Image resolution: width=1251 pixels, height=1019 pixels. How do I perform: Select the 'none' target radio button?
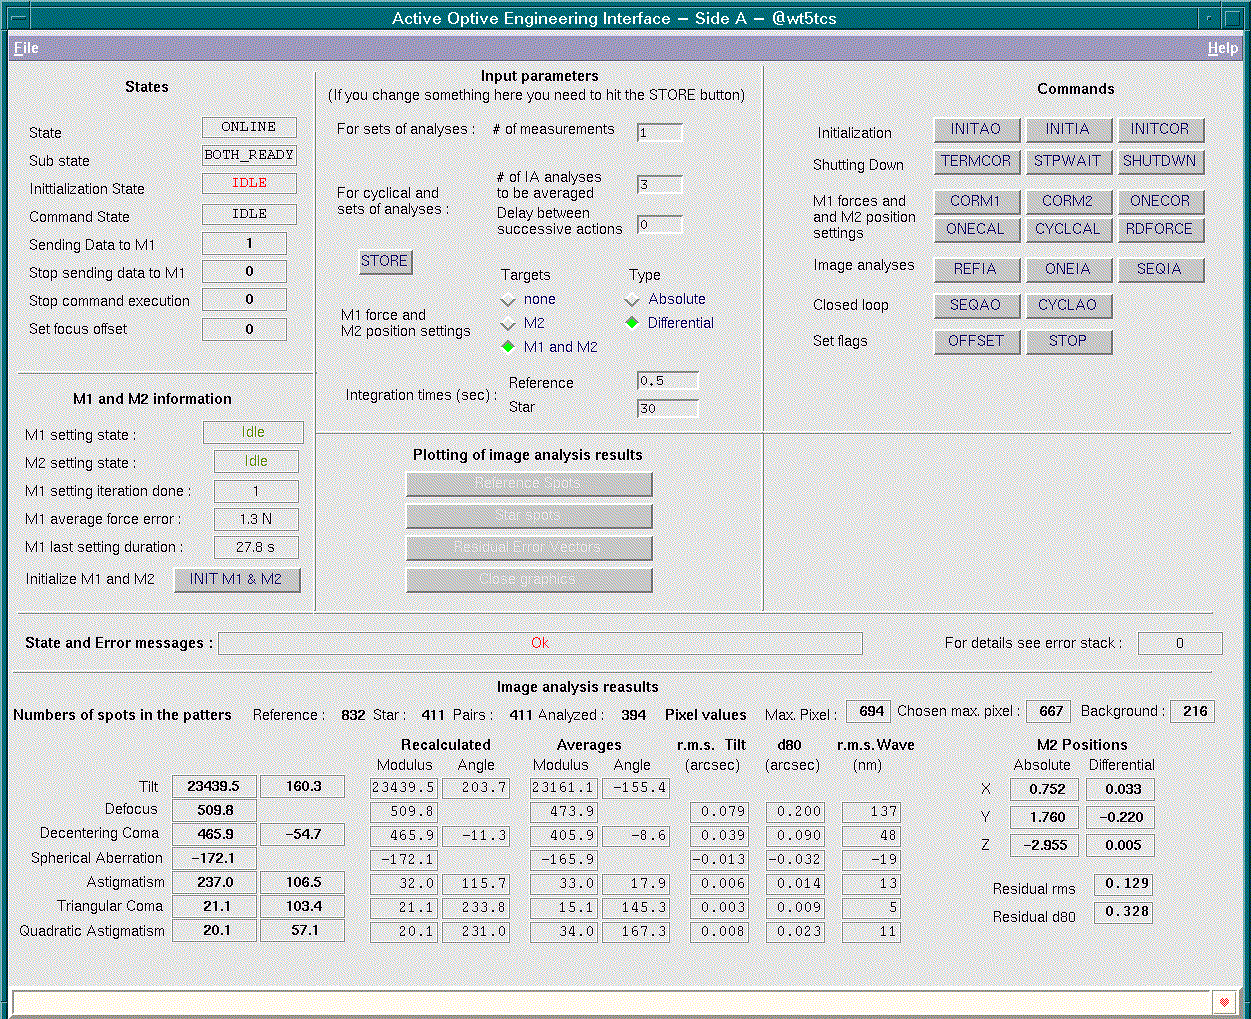tap(508, 300)
